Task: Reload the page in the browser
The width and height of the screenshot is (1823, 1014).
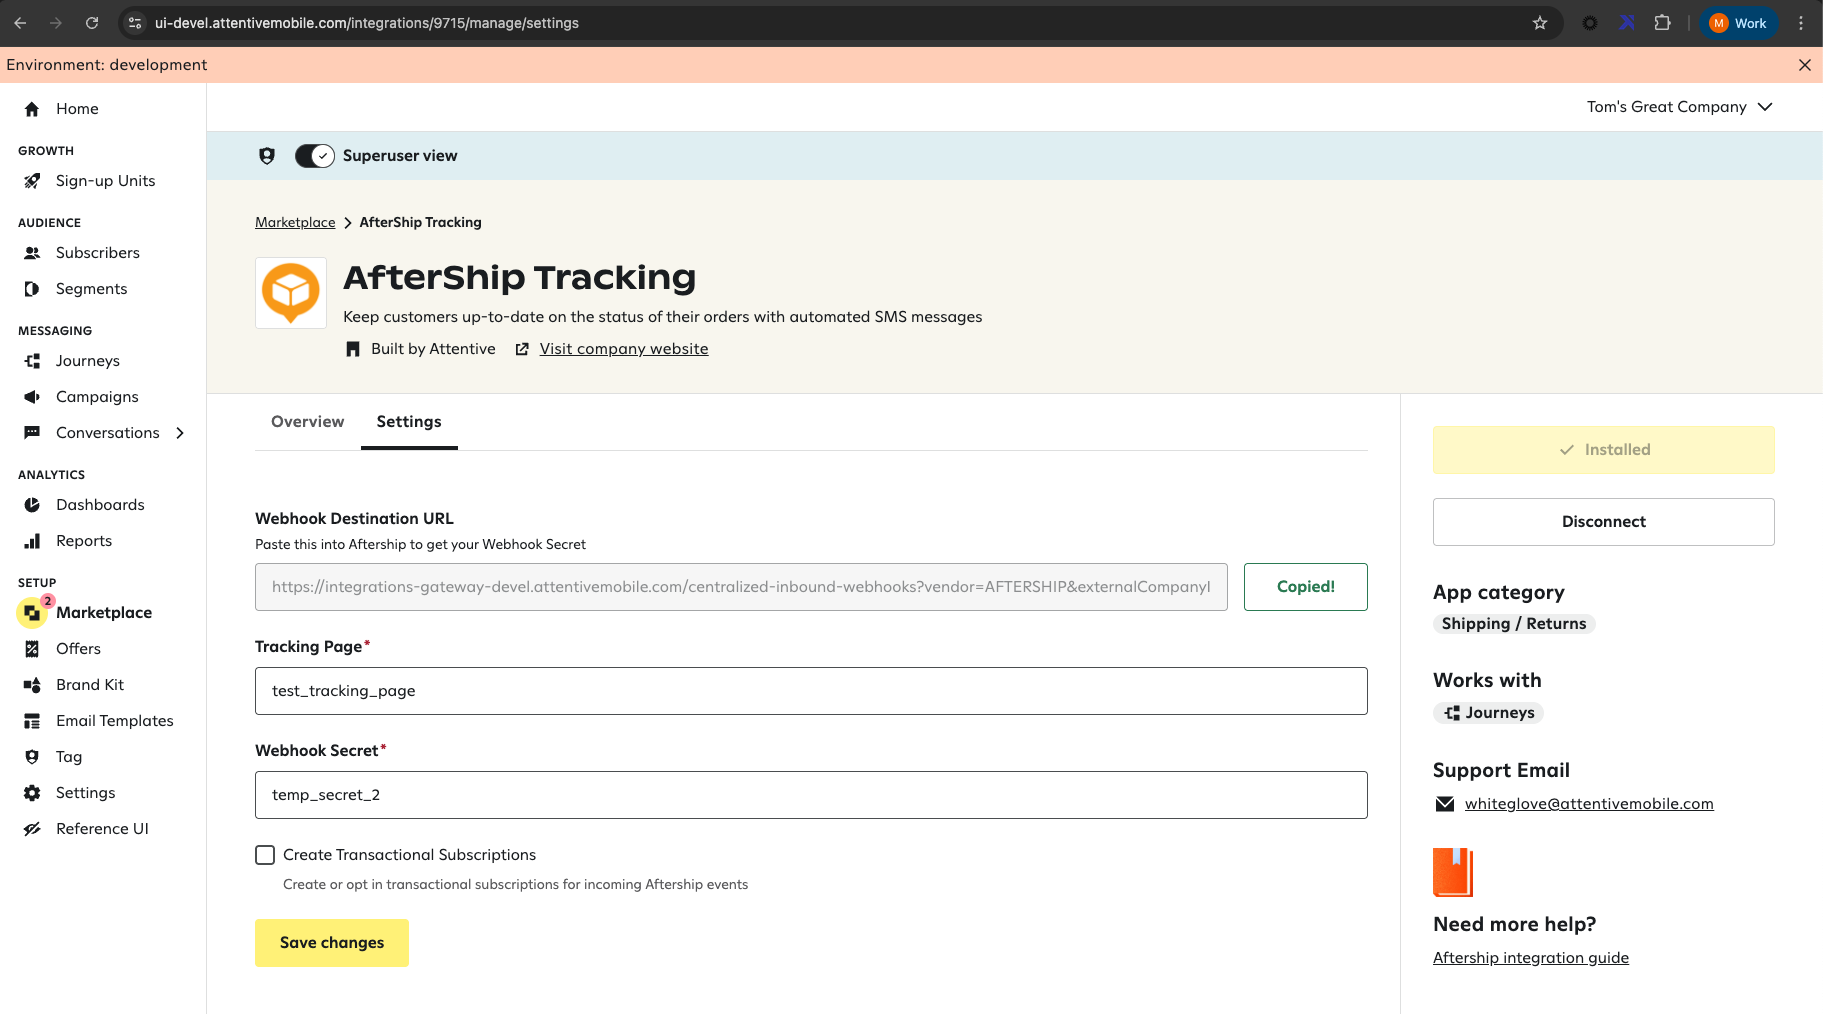Action: tap(92, 23)
